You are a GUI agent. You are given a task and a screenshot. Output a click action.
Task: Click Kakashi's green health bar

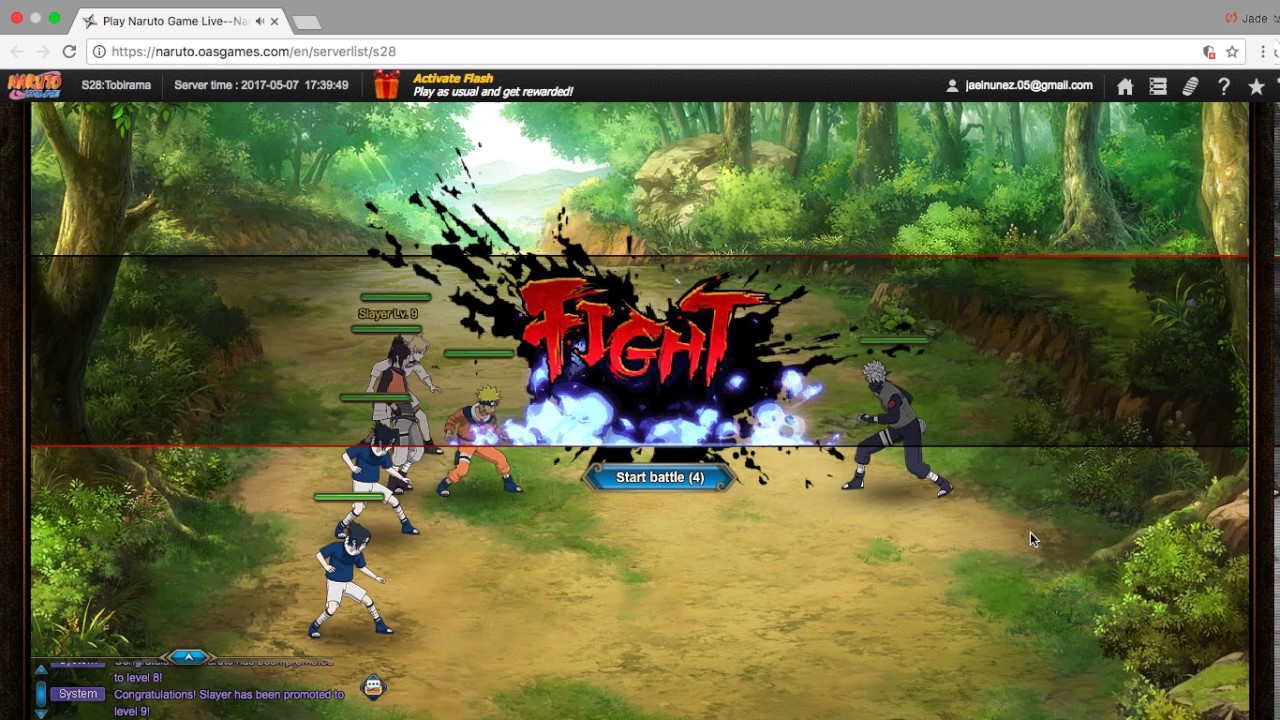(x=894, y=341)
